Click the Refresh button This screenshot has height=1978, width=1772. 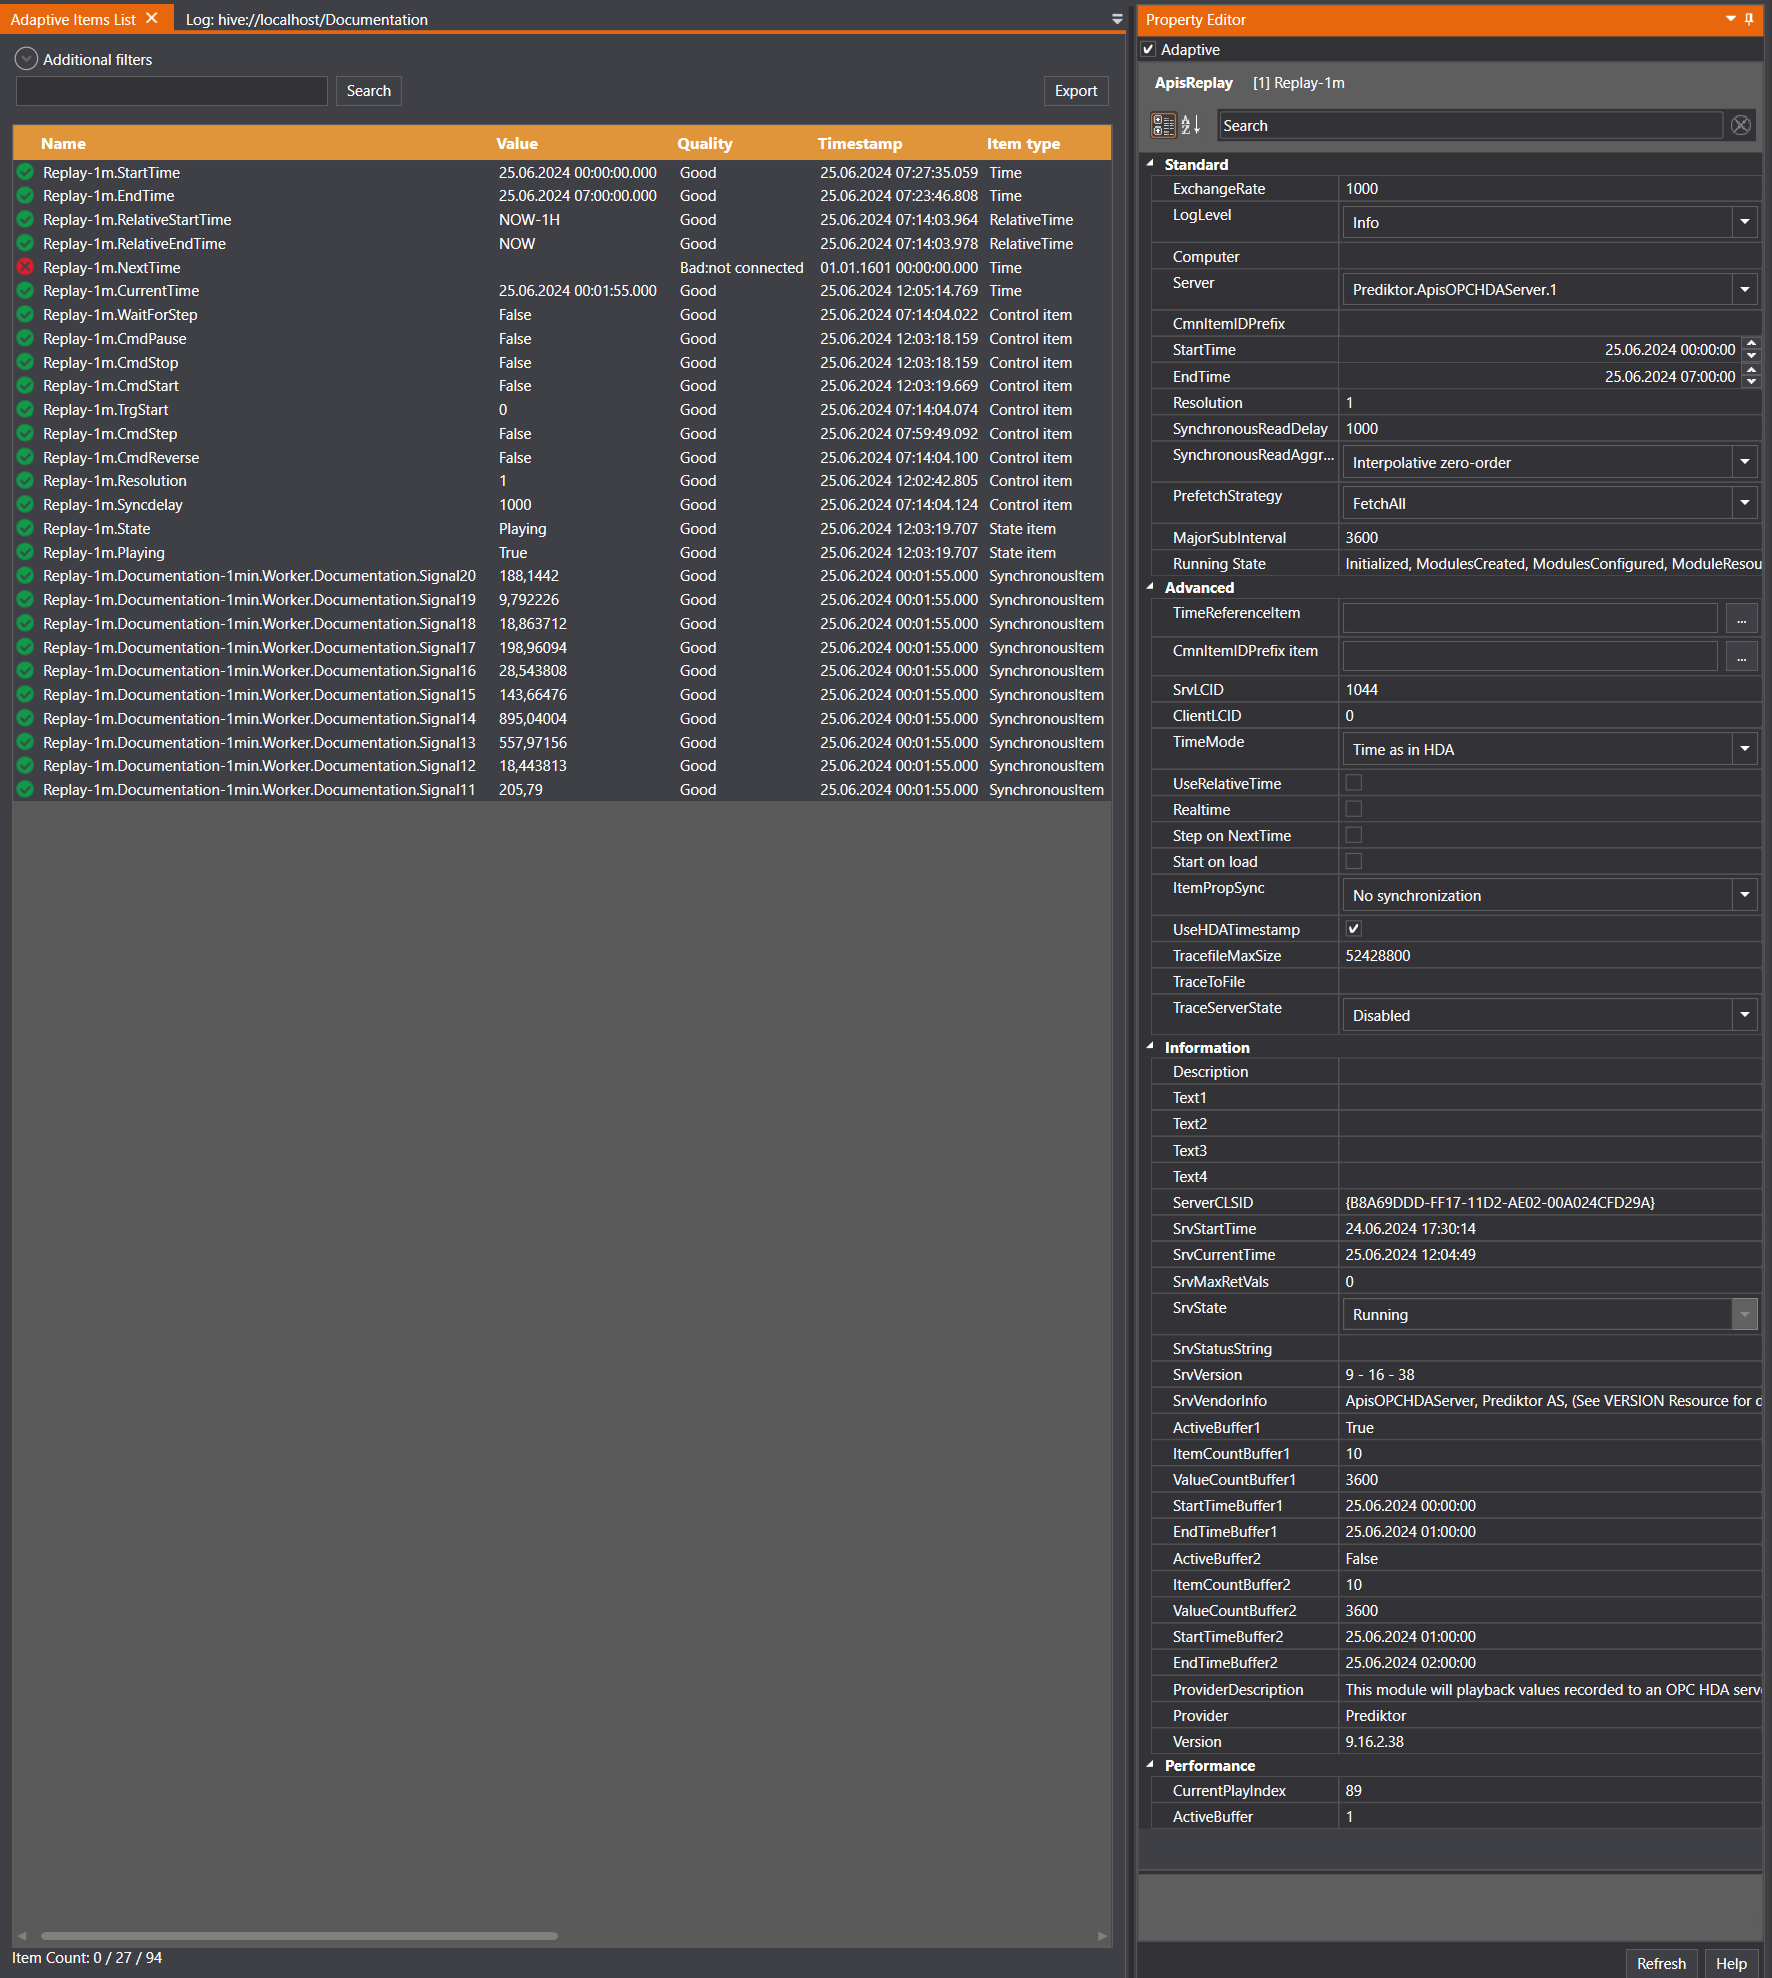[1660, 1963]
